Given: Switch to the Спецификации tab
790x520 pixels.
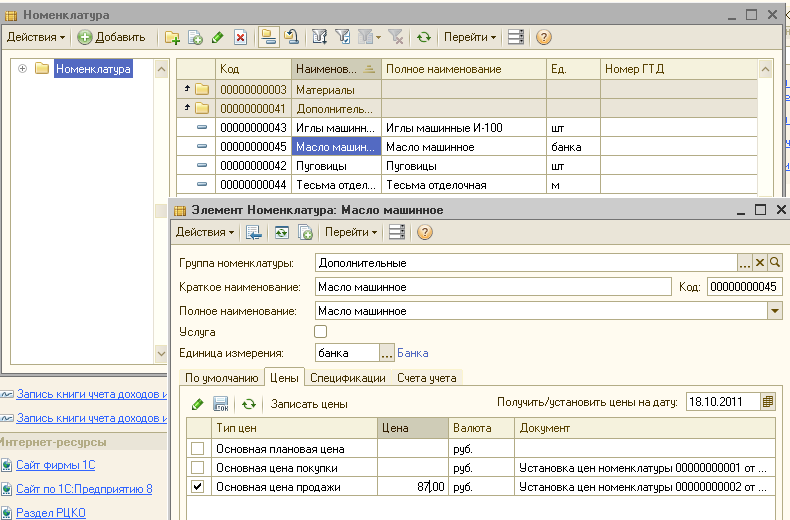Looking at the screenshot, I should [347, 378].
